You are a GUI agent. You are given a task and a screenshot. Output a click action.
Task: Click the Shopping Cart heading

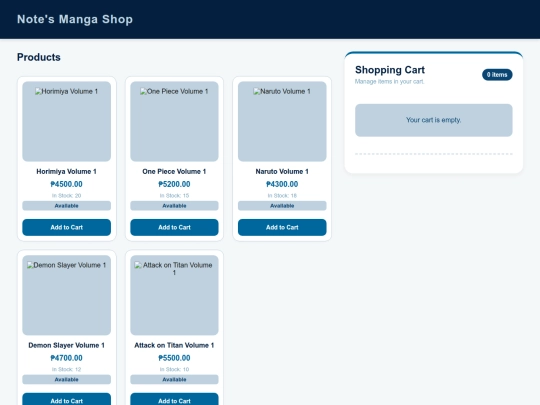(390, 70)
